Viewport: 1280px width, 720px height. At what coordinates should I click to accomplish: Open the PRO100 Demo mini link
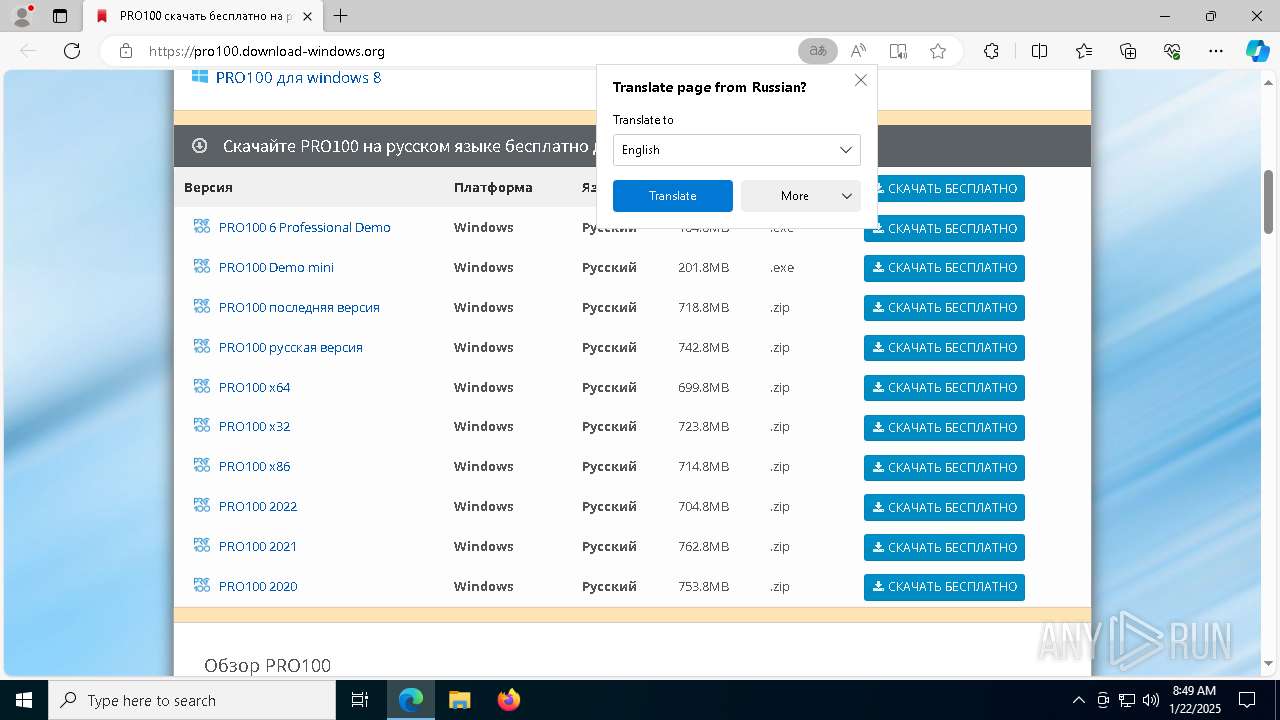click(x=276, y=268)
